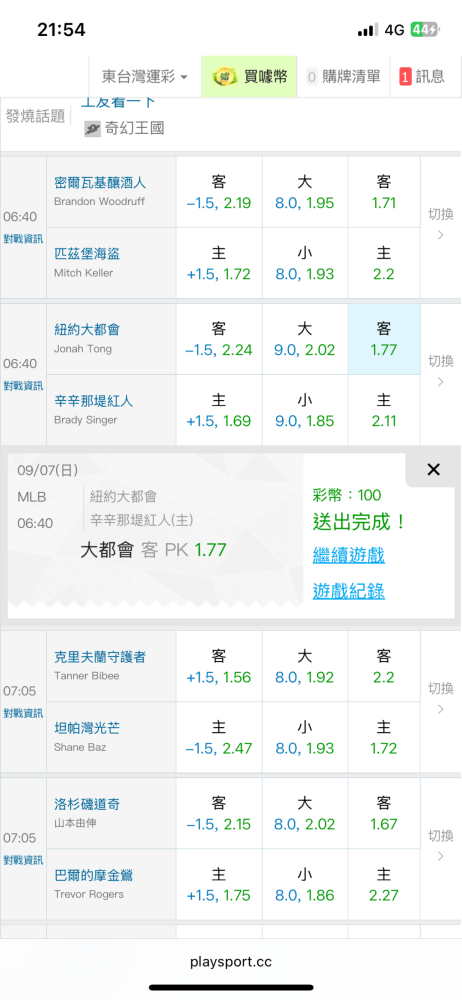This screenshot has height=1000, width=462.
Task: Select 小 9.0, 1.85 for Mets game
Action: [x=304, y=410]
